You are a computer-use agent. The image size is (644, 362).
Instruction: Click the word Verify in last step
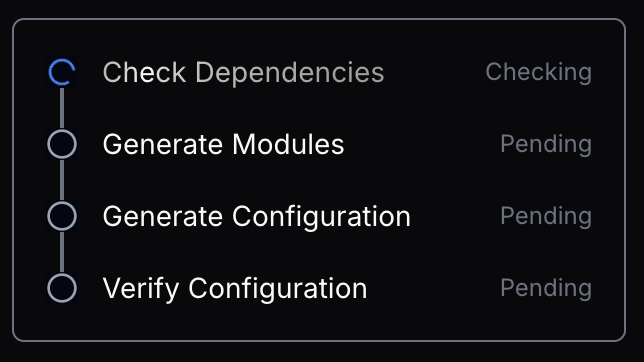point(141,289)
